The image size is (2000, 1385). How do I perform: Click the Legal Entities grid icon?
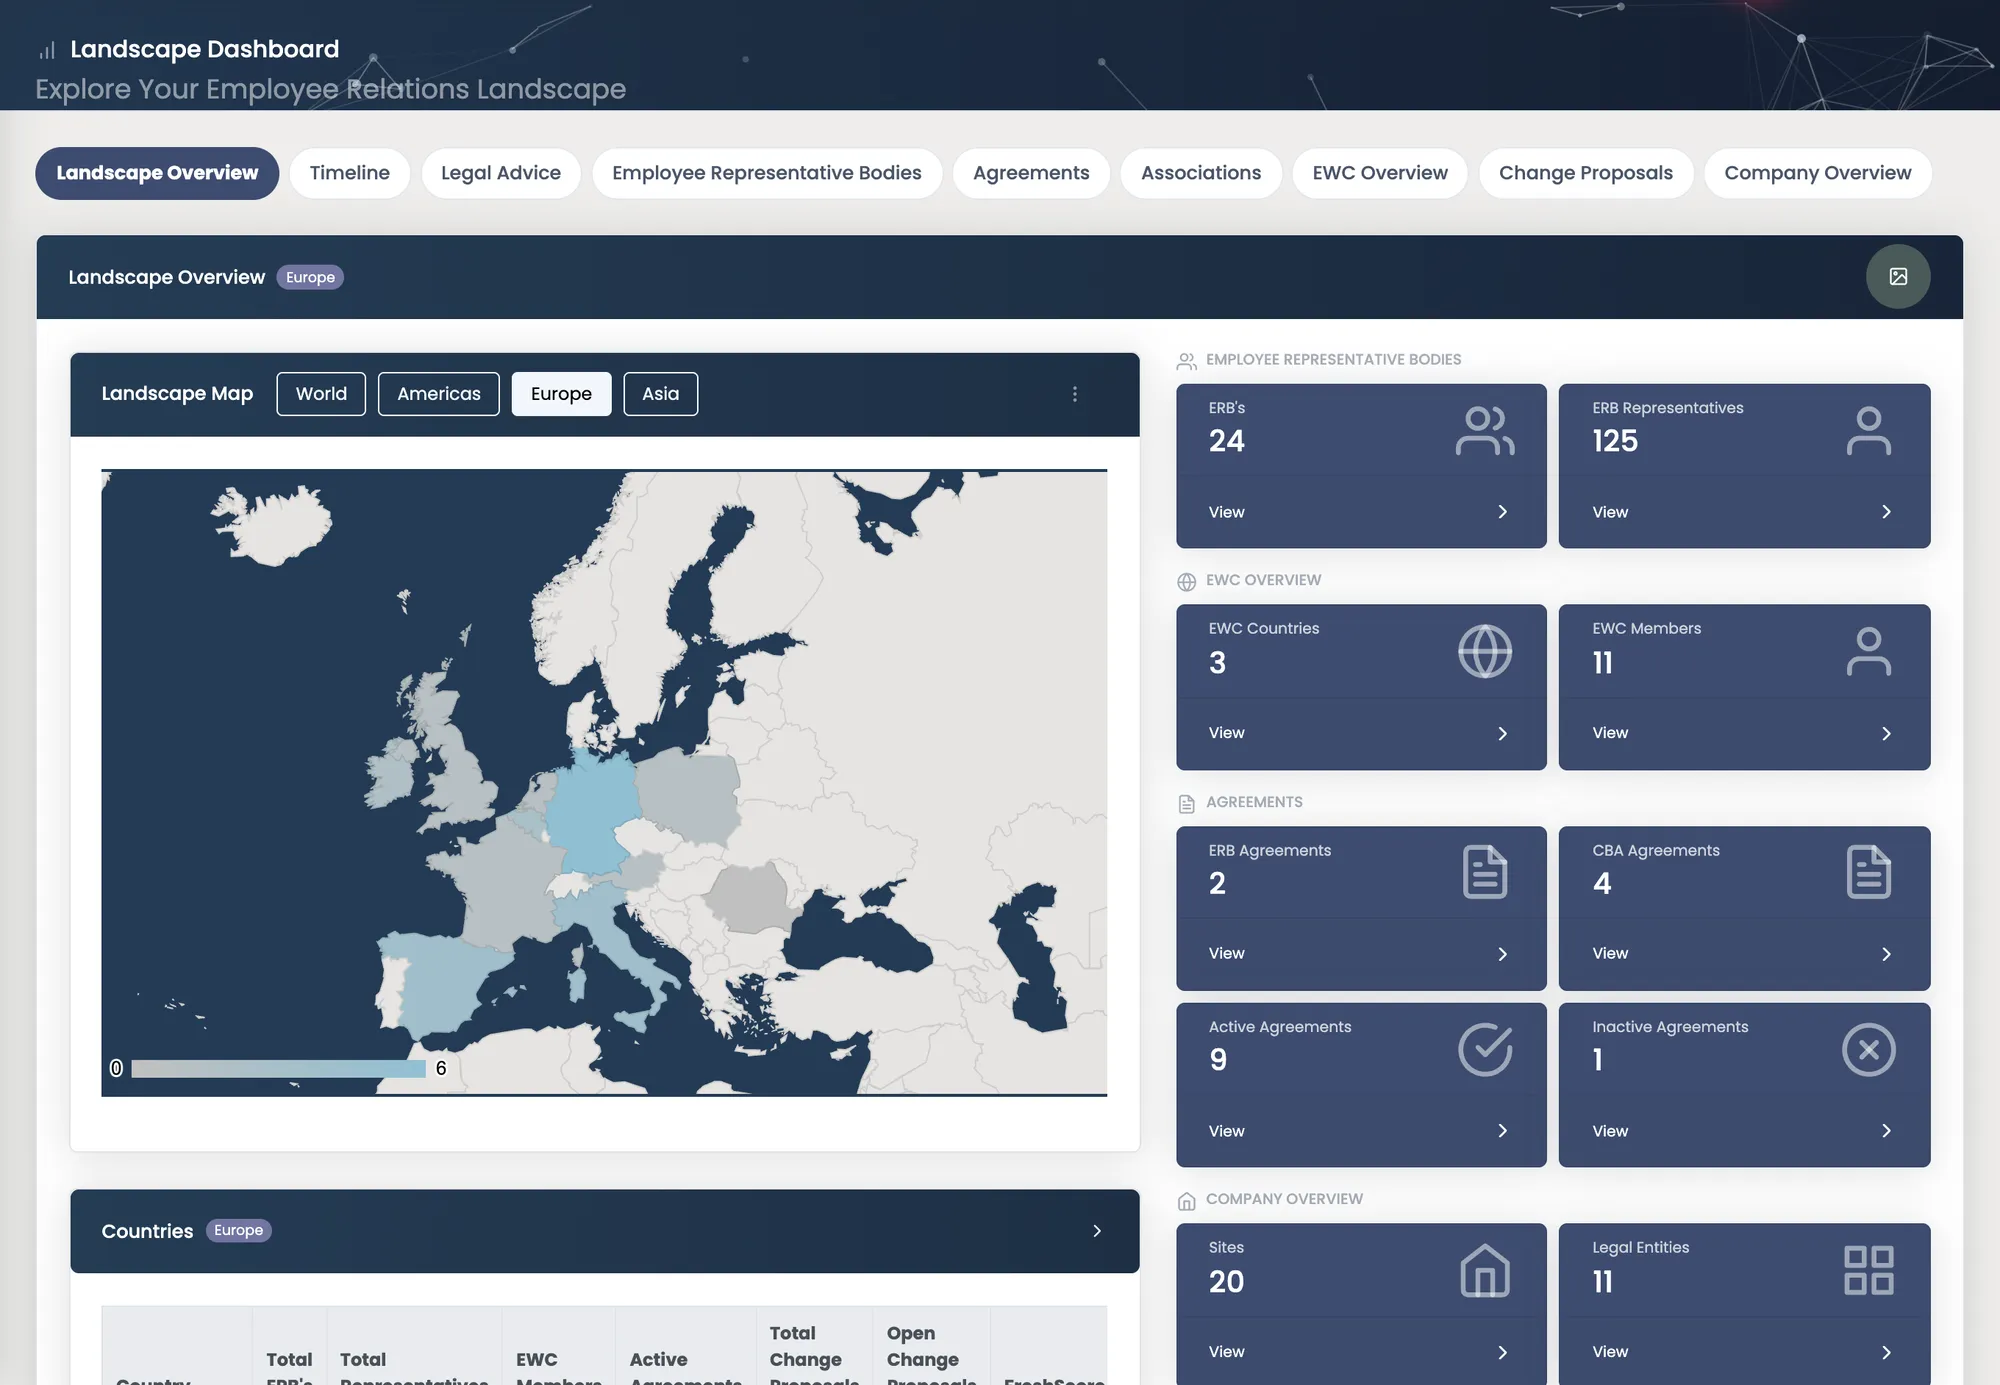click(x=1868, y=1270)
